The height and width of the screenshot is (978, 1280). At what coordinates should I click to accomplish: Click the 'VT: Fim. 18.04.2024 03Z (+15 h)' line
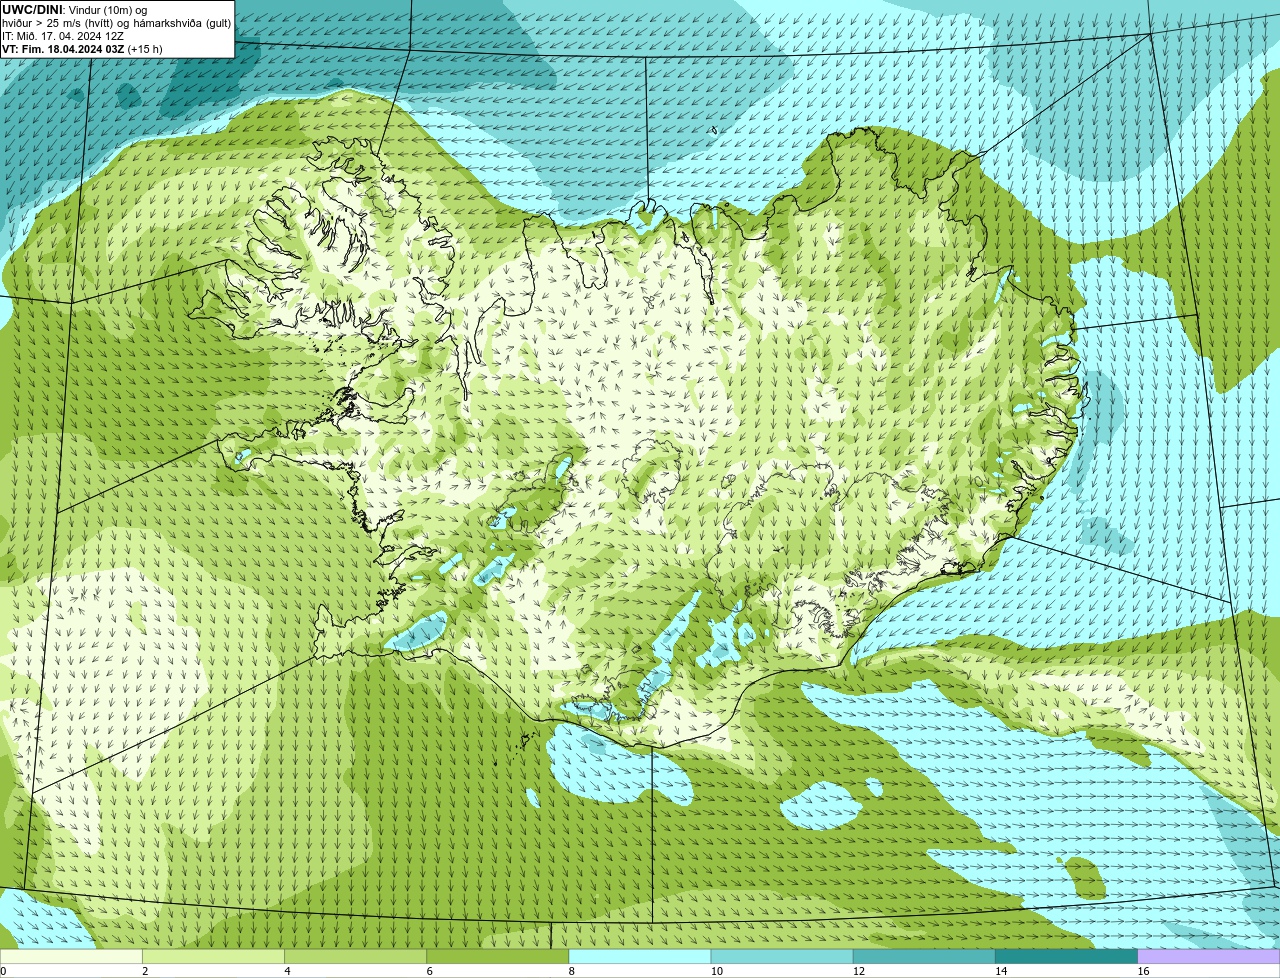tap(82, 49)
